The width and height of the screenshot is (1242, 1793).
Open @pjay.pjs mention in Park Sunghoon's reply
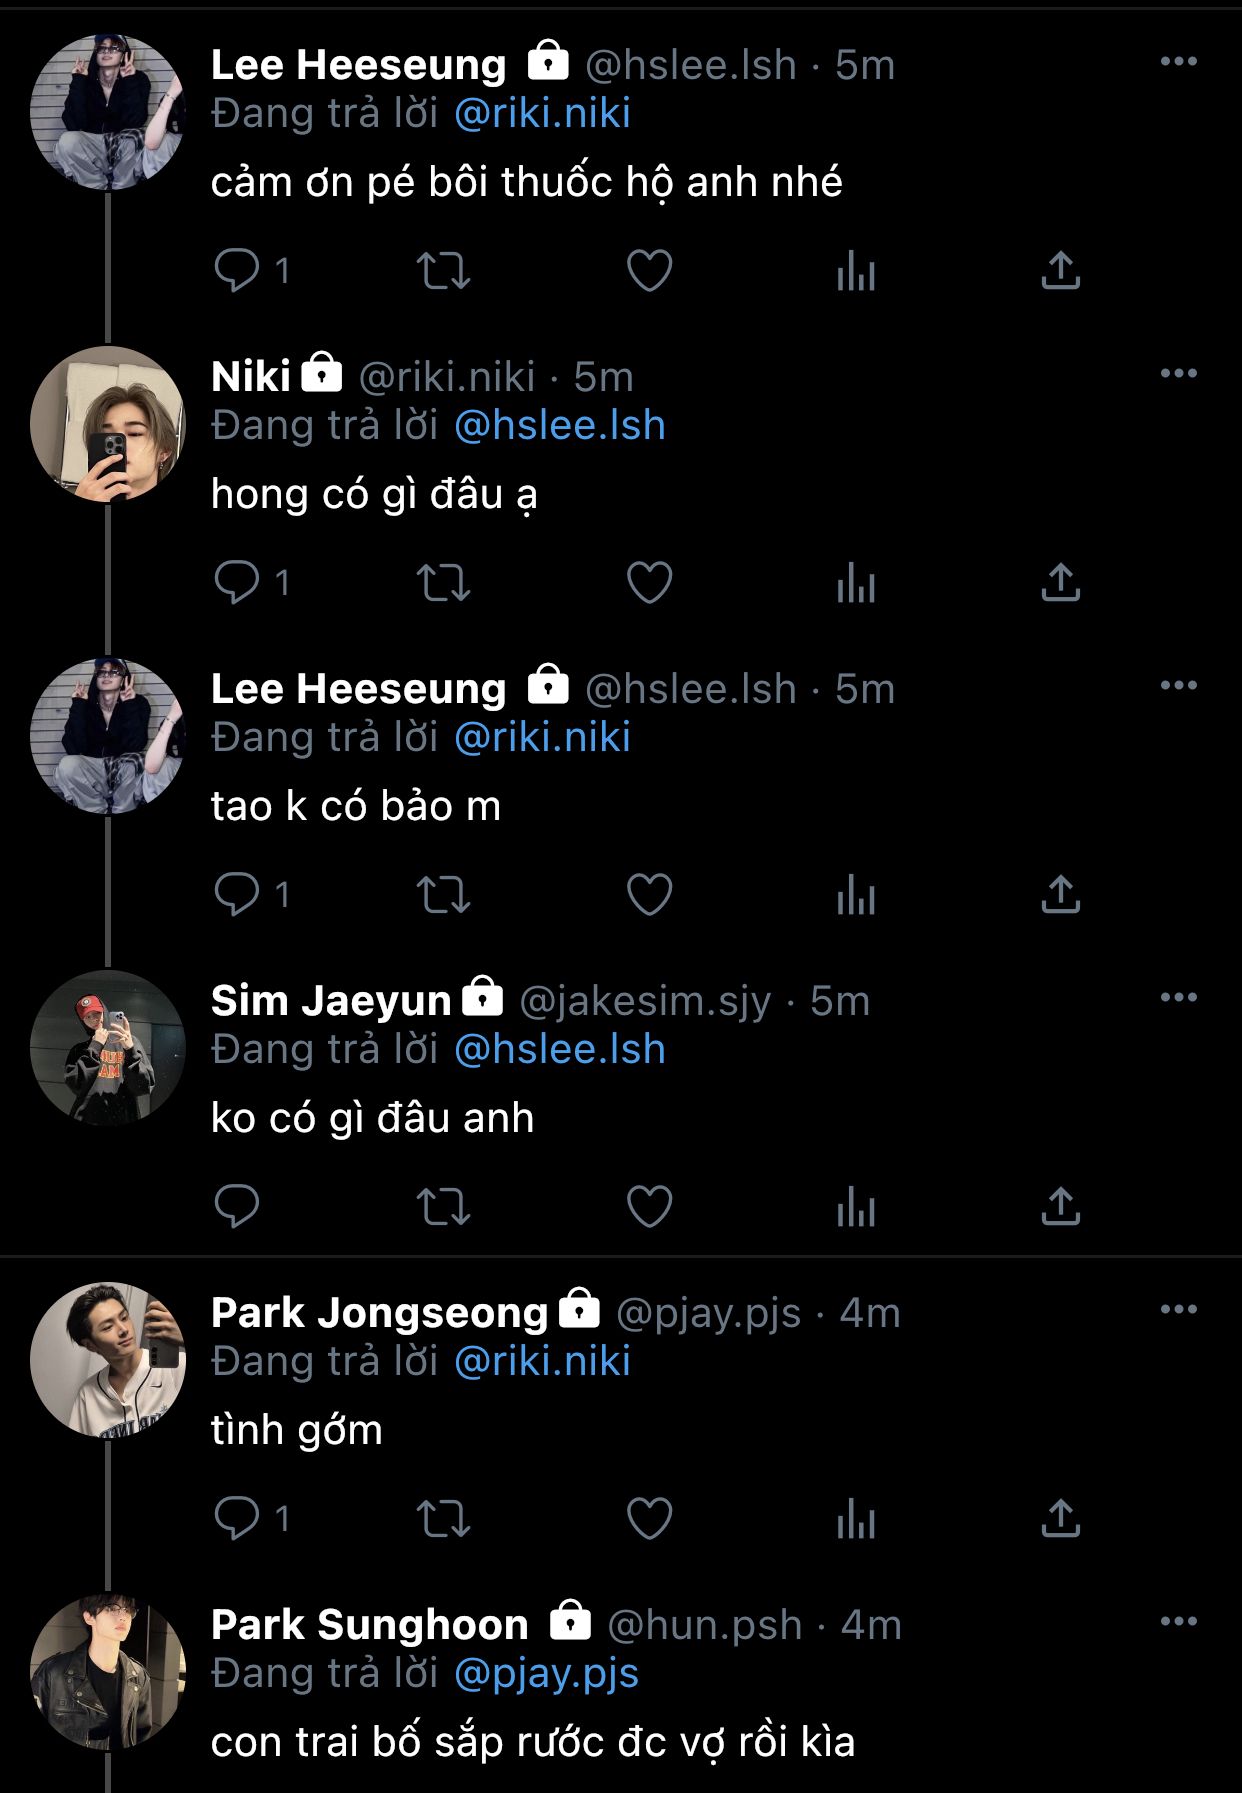coord(546,1674)
